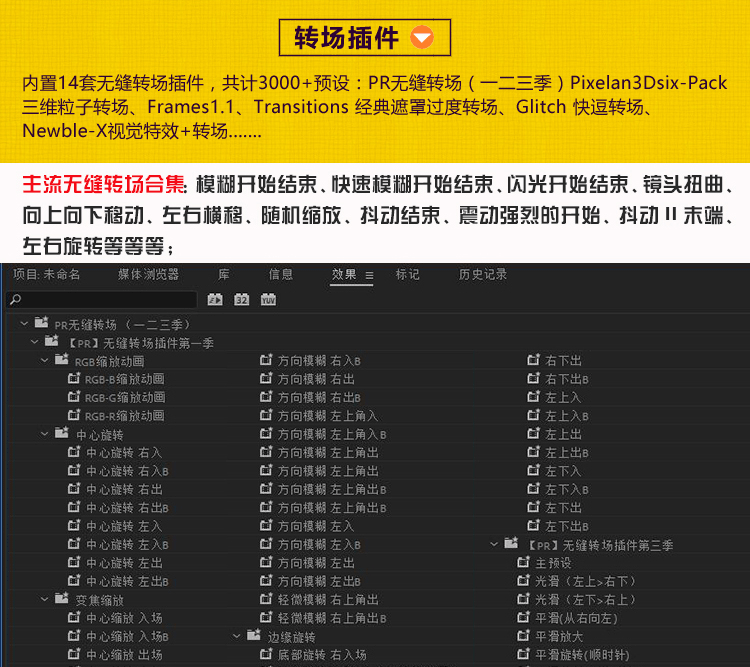Viewport: 750px width, 667px height.
Task: Collapse the 变焦缩放 folder arrow
Action: click(x=44, y=599)
